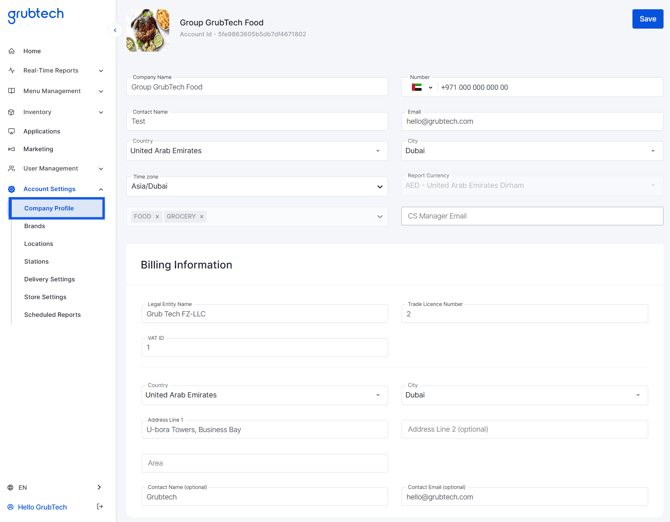Click the Legal Entity Name field
670x522 pixels.
click(264, 314)
